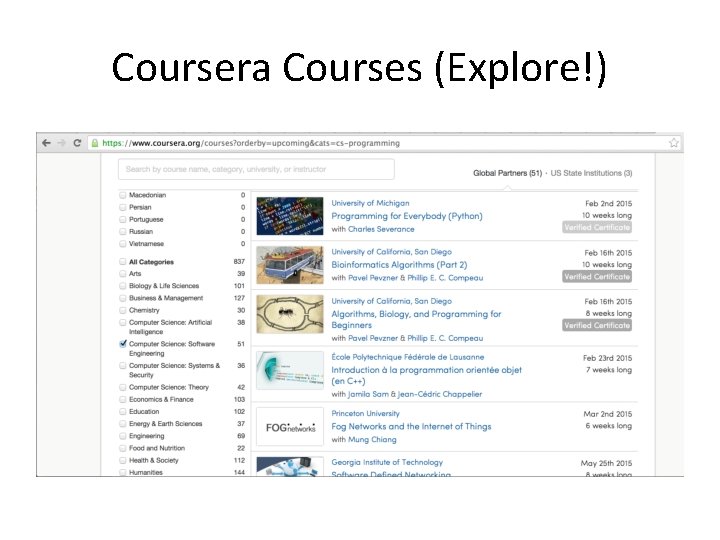Screen dimensions: 720x540
Task: Open Algorithms, Biology, and Programming for Beginners
Action: coord(416,320)
